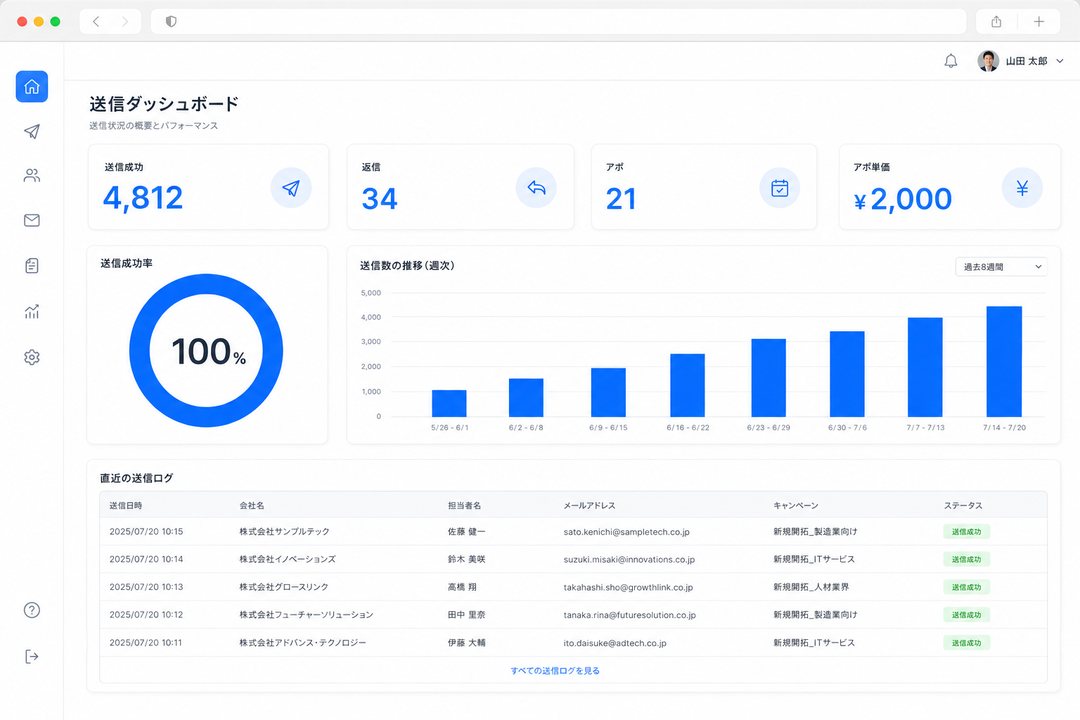
Task: Click the reply arrow icon on 返信 card
Action: pos(537,187)
